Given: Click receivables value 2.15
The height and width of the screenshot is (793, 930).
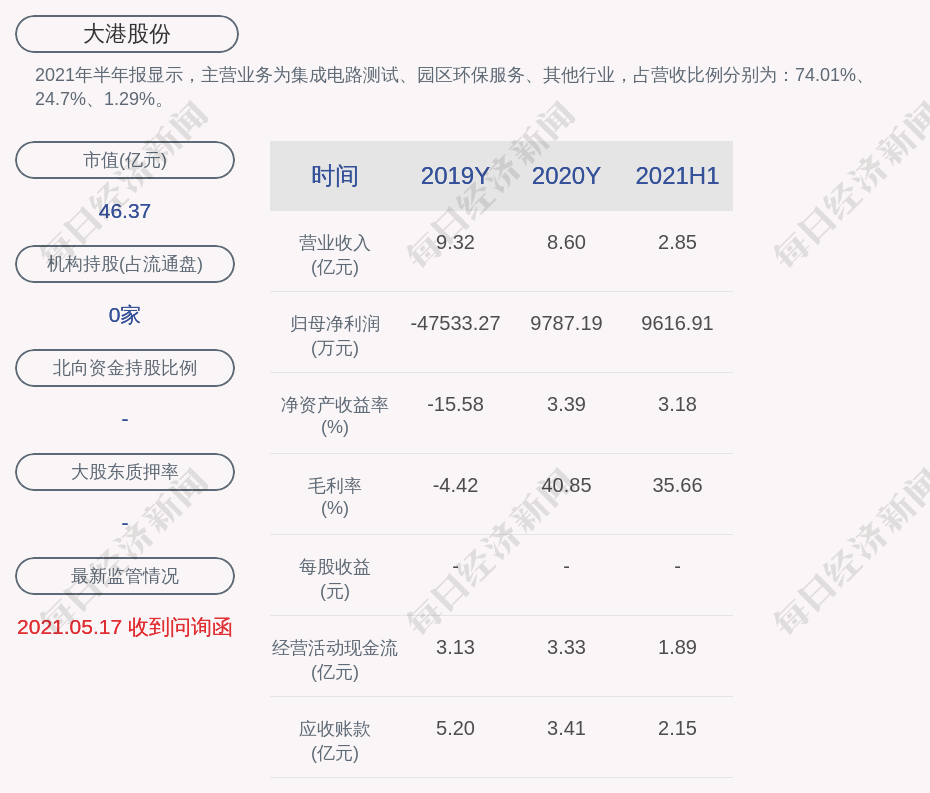Looking at the screenshot, I should (x=677, y=728).
